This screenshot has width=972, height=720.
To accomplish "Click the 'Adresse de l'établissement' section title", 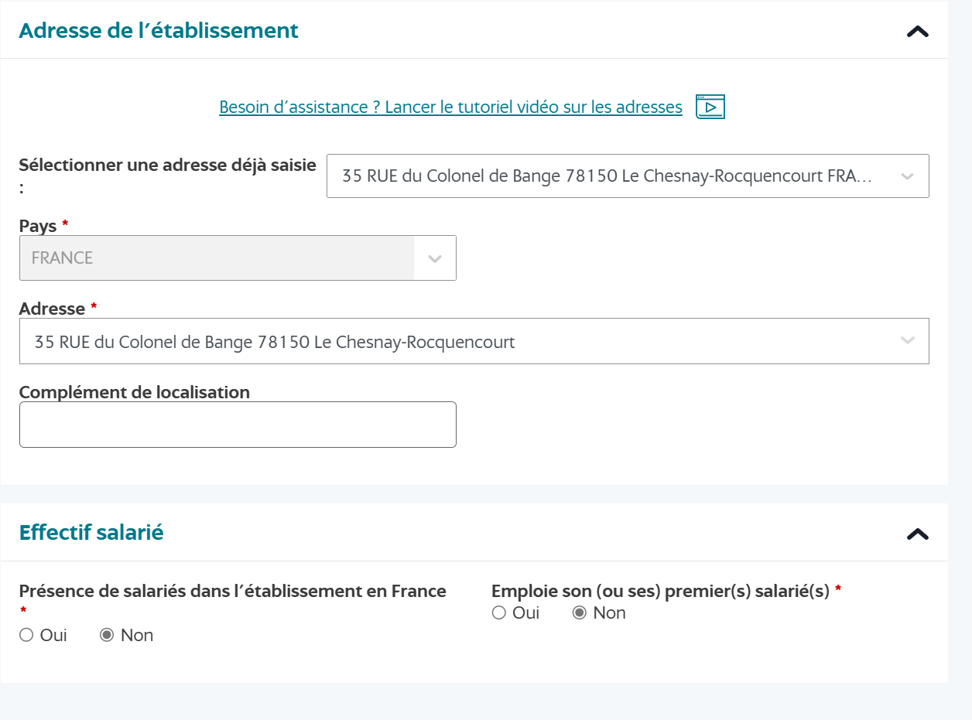I will tap(158, 31).
